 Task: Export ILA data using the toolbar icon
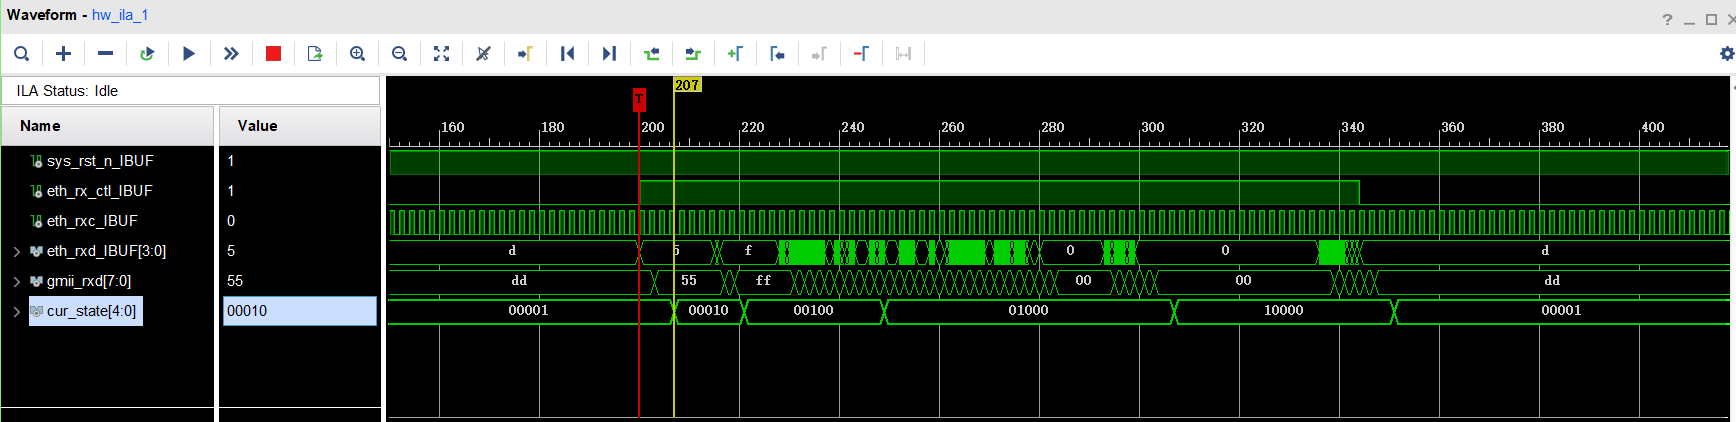click(315, 54)
